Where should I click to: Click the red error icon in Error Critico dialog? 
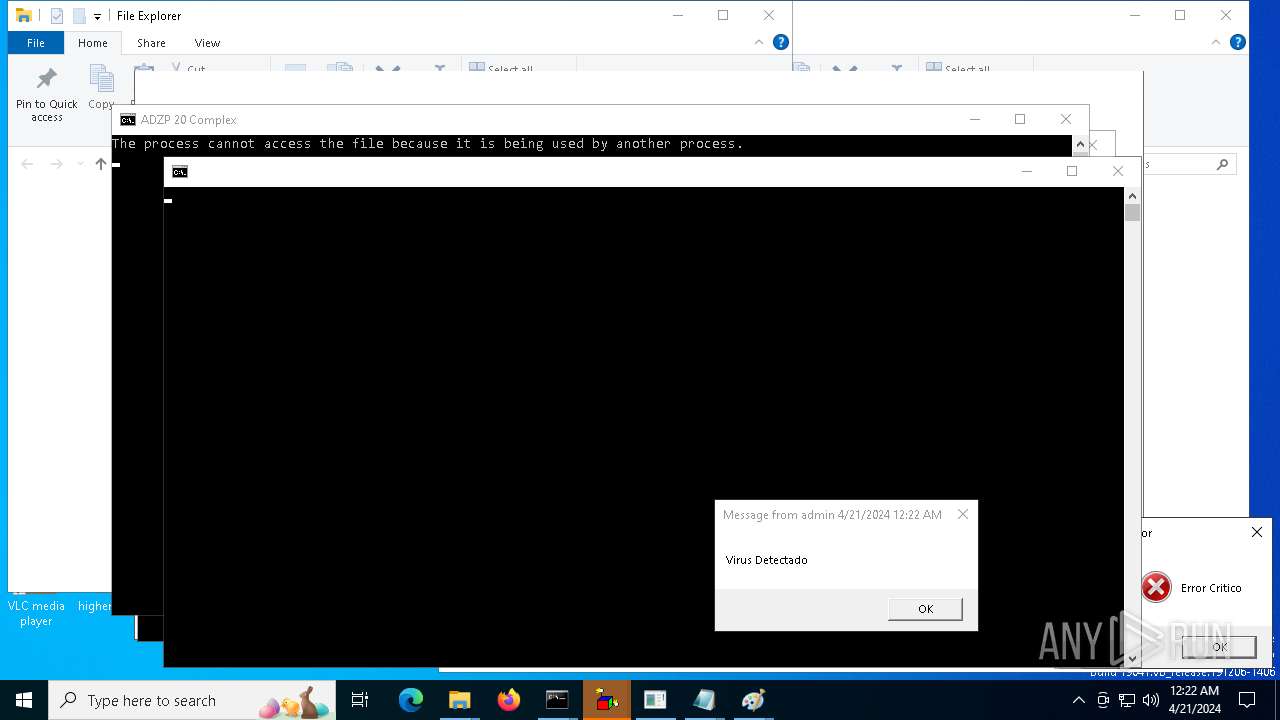(1156, 587)
